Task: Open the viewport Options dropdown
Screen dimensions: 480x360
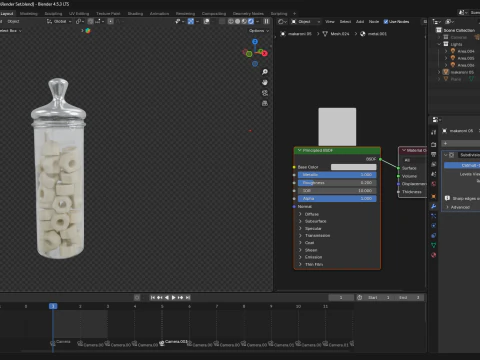Action: click(259, 31)
